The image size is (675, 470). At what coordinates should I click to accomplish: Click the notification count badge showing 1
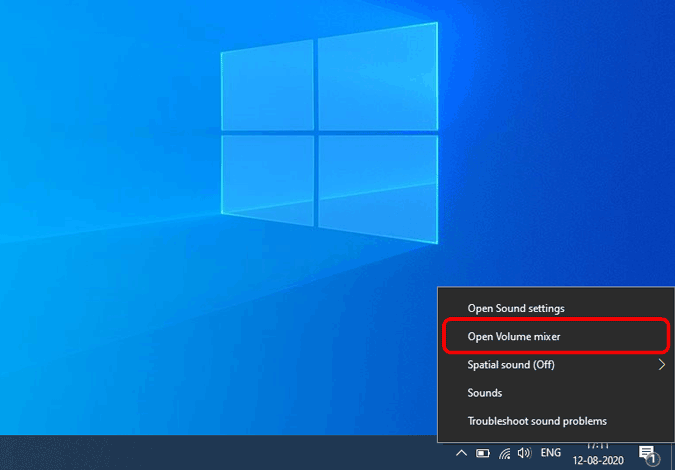click(x=653, y=458)
